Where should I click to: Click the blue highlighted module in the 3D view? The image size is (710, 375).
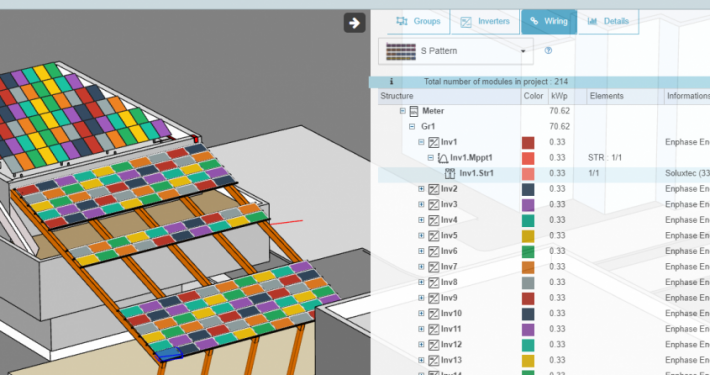coord(169,354)
